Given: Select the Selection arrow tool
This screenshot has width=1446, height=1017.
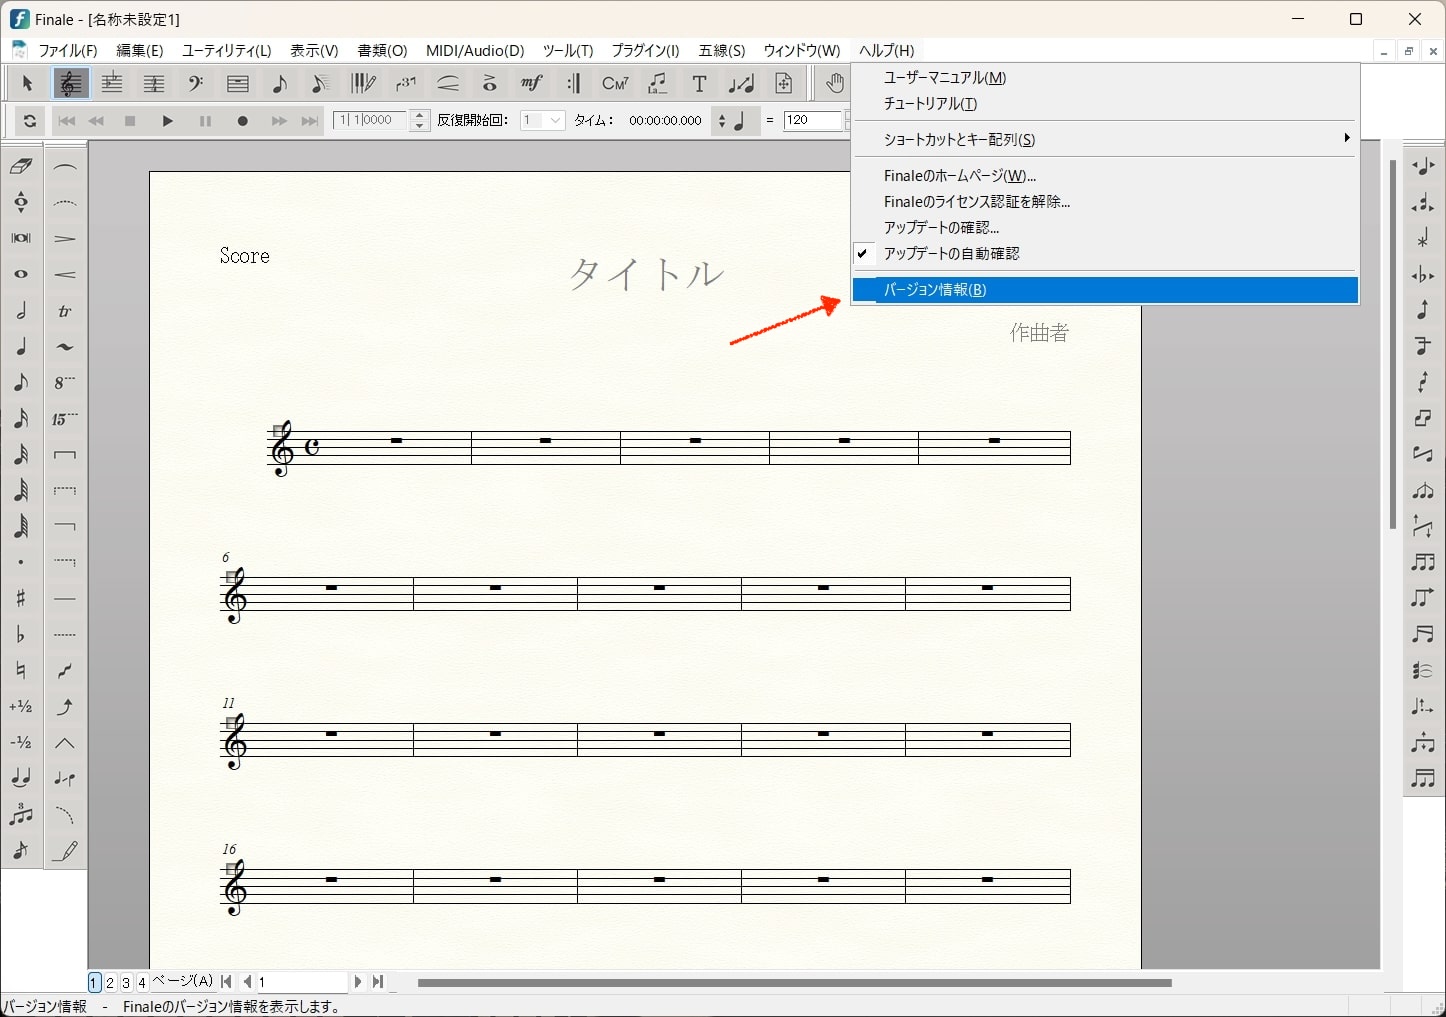Looking at the screenshot, I should (x=27, y=84).
